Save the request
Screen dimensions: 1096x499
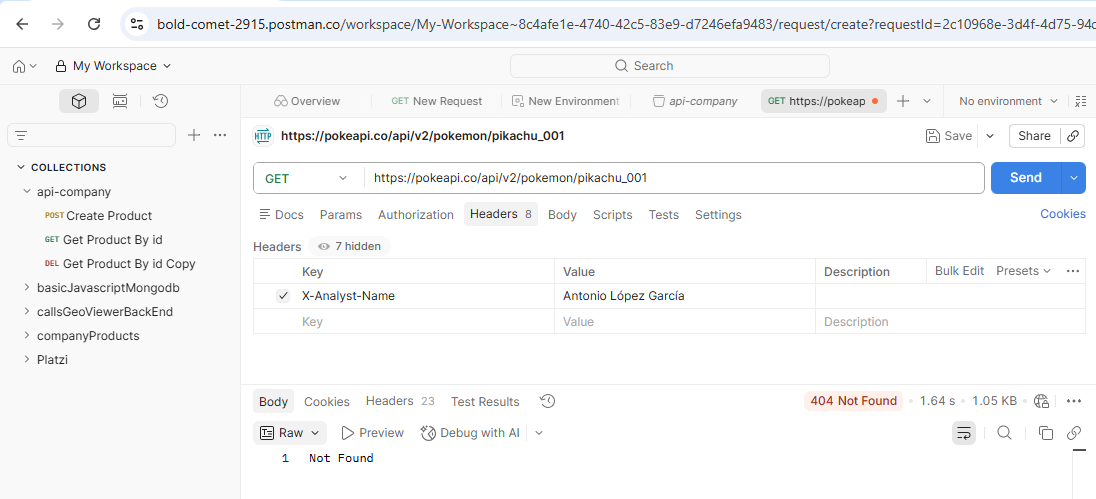click(x=949, y=136)
